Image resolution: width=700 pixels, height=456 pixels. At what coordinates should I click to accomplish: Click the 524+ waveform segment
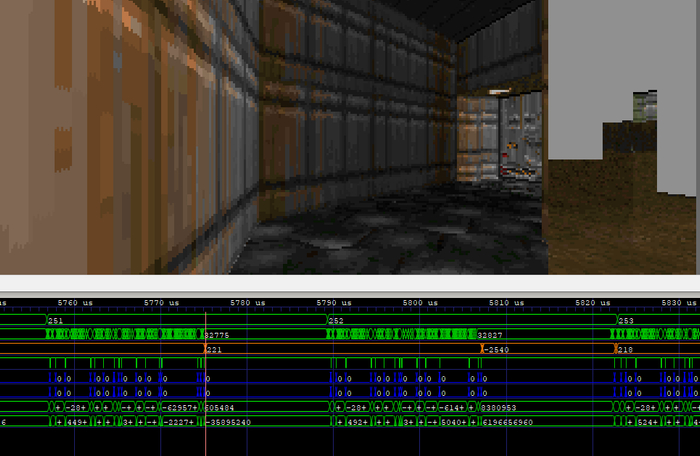click(x=647, y=422)
